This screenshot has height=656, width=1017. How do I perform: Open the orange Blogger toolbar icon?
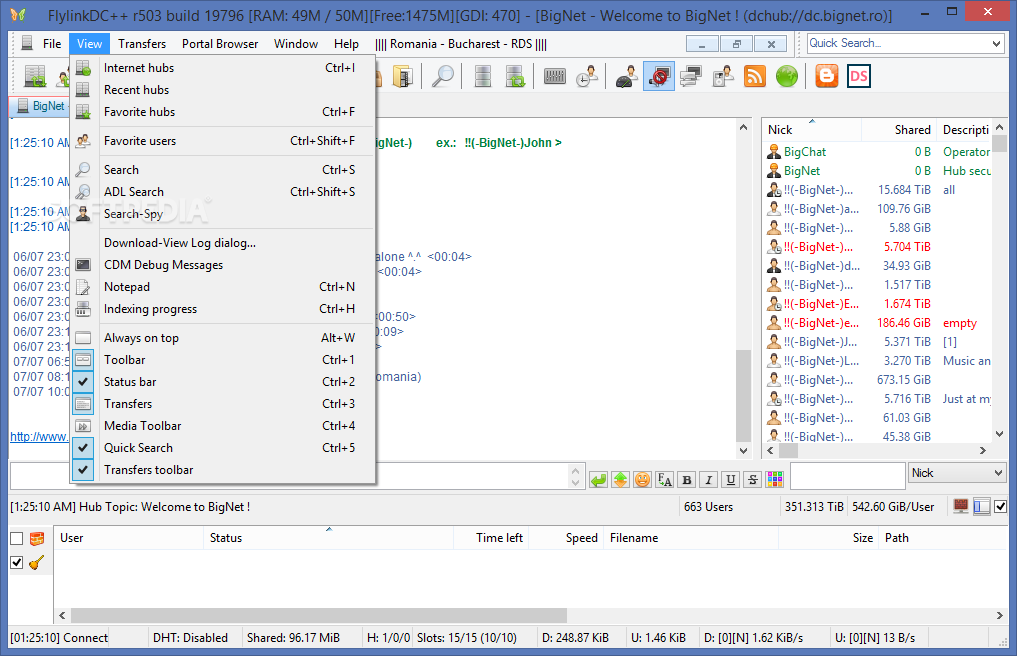(x=827, y=77)
